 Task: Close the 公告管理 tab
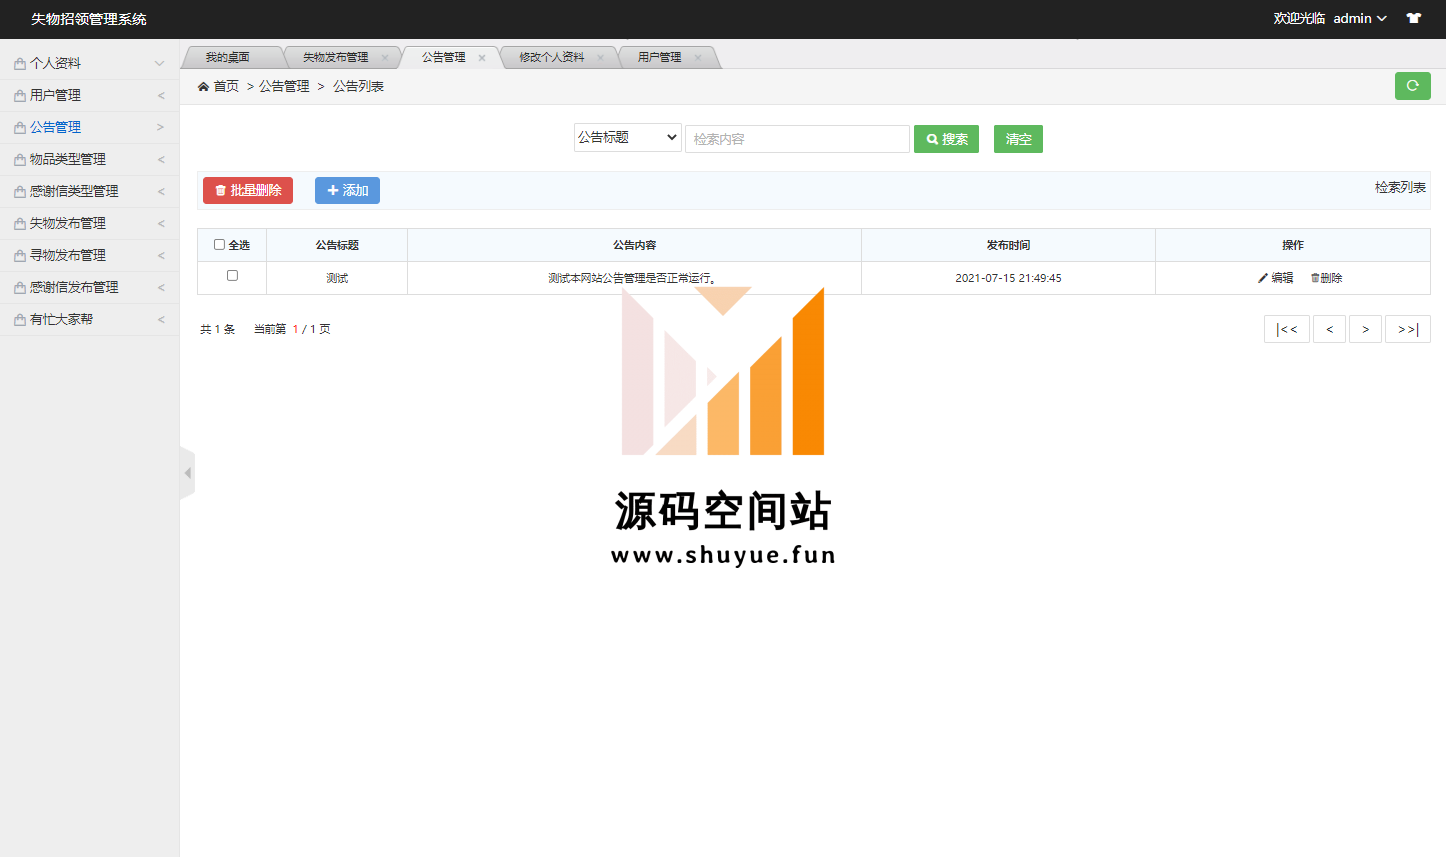pos(482,58)
